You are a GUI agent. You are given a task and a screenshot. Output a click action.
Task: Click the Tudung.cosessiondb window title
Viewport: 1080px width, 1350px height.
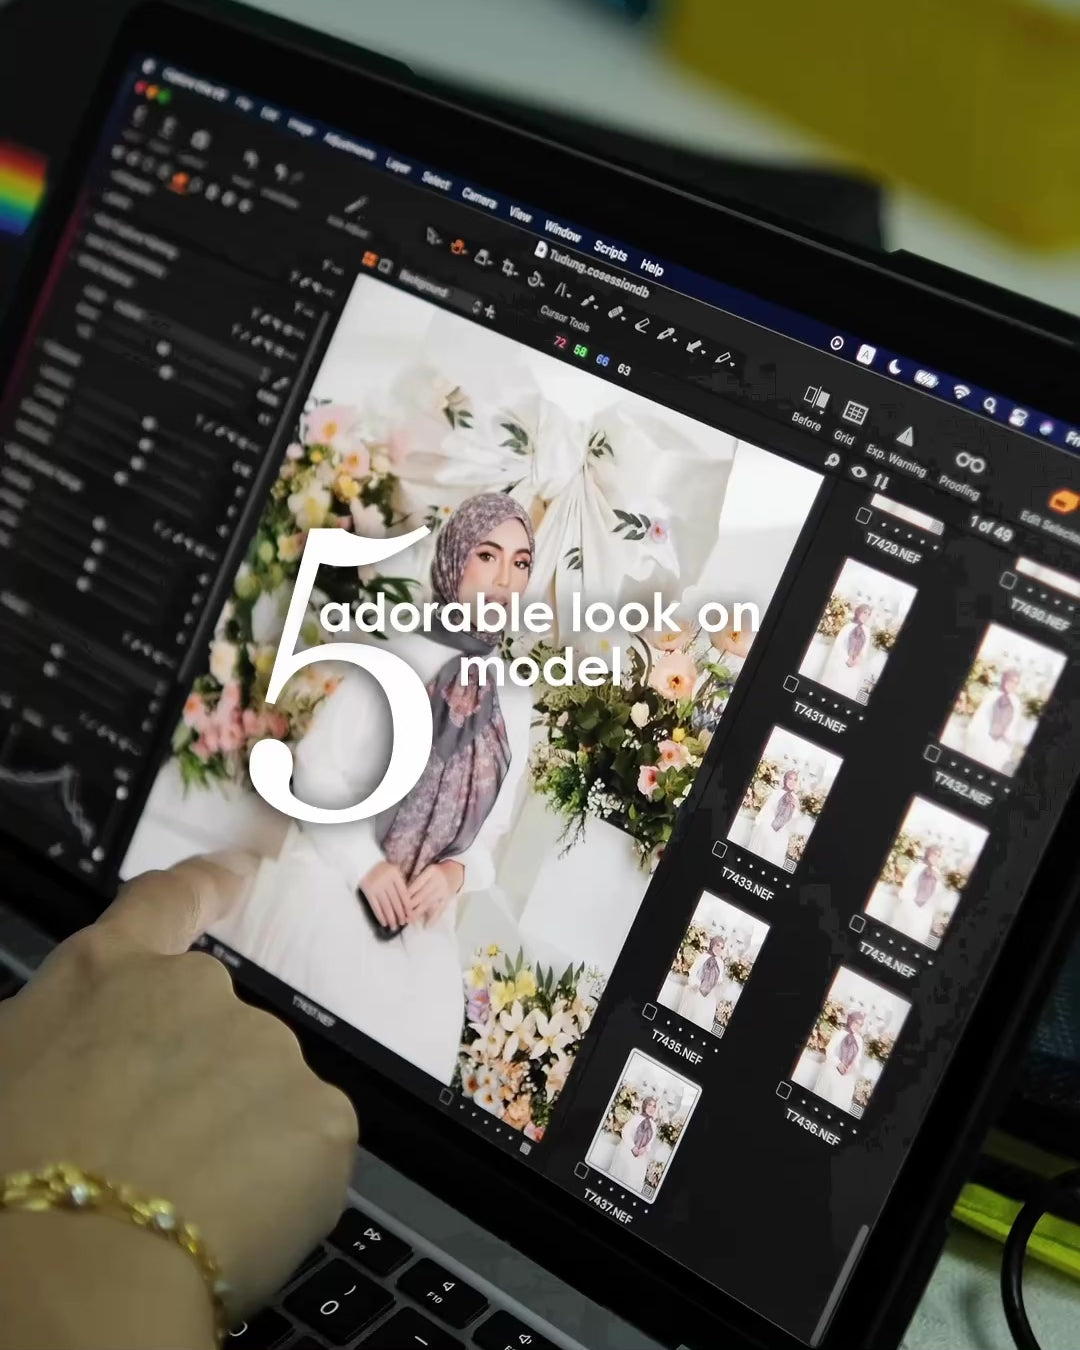click(599, 273)
